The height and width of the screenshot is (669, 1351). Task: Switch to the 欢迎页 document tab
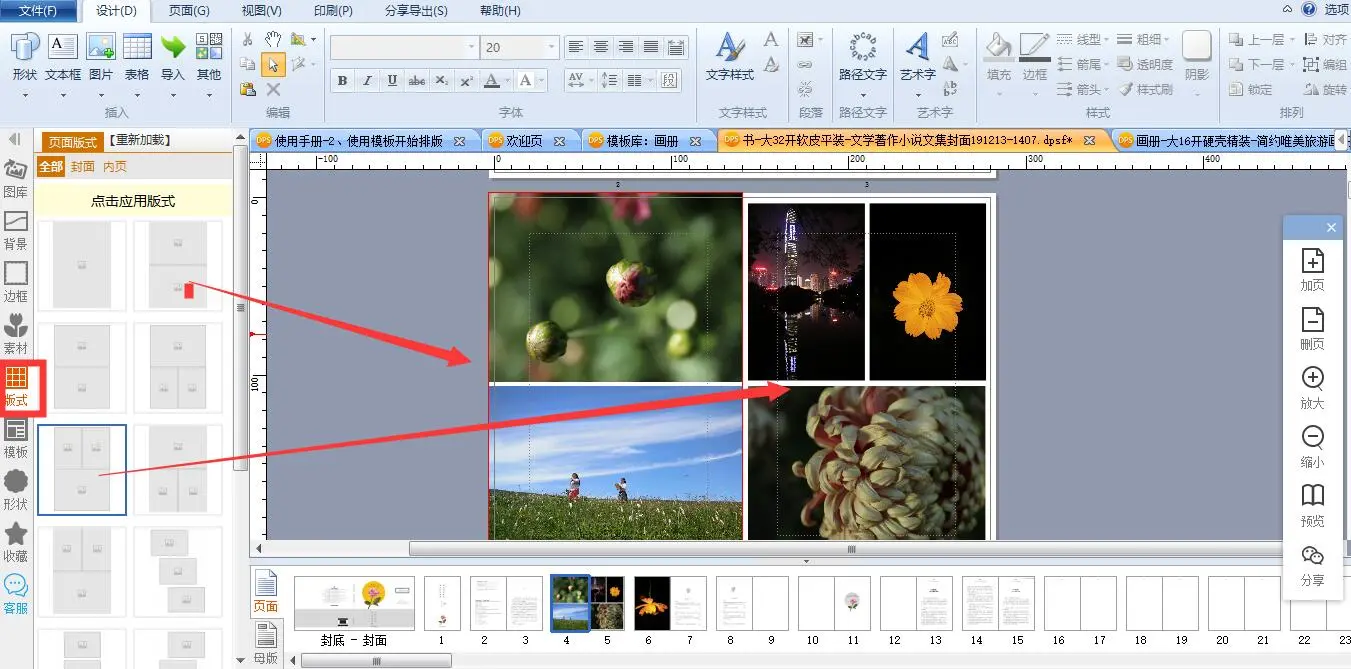coord(524,141)
